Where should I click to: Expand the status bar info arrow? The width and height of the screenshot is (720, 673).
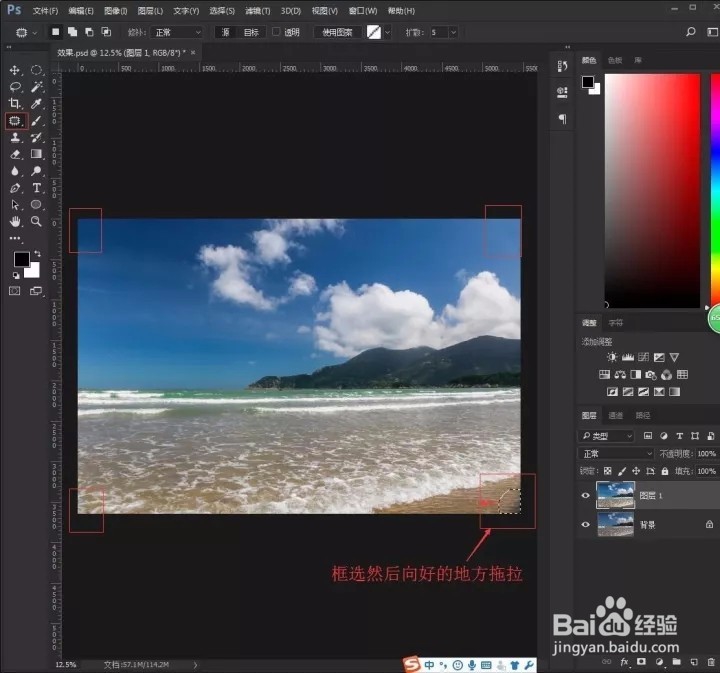(x=195, y=664)
